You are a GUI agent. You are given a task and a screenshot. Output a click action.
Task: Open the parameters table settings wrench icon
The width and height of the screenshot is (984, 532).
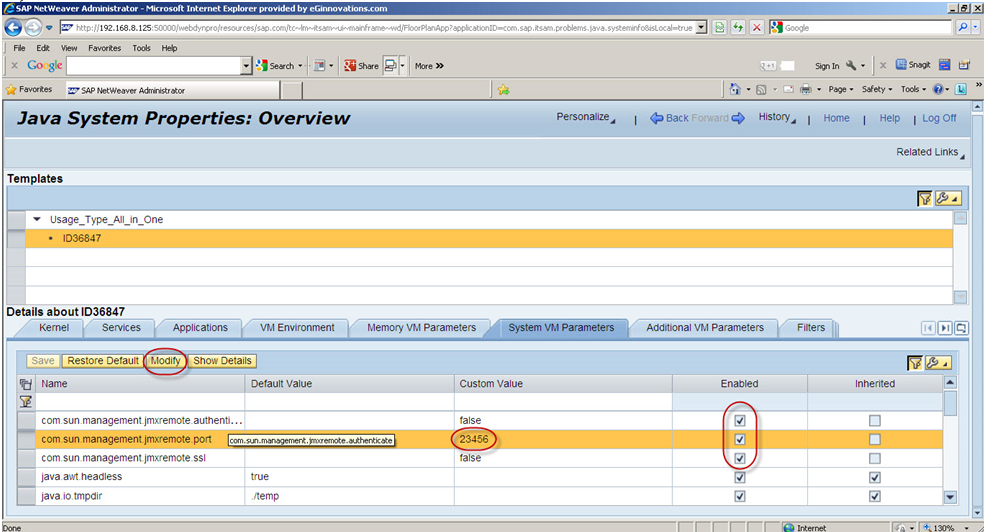(938, 363)
